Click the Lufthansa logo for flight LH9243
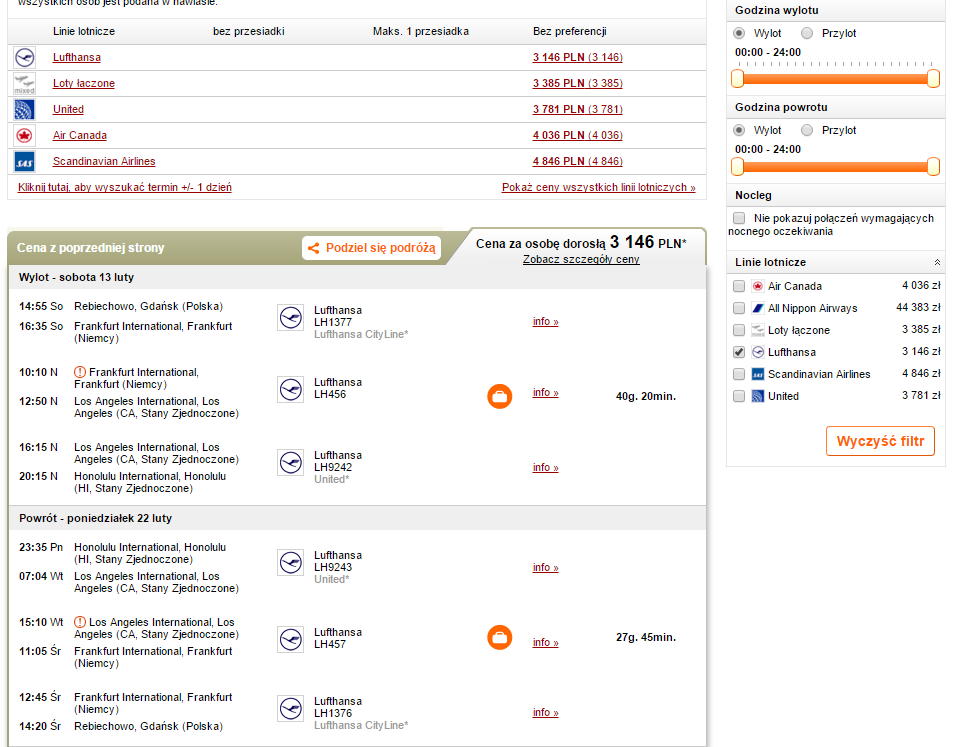 [291, 563]
